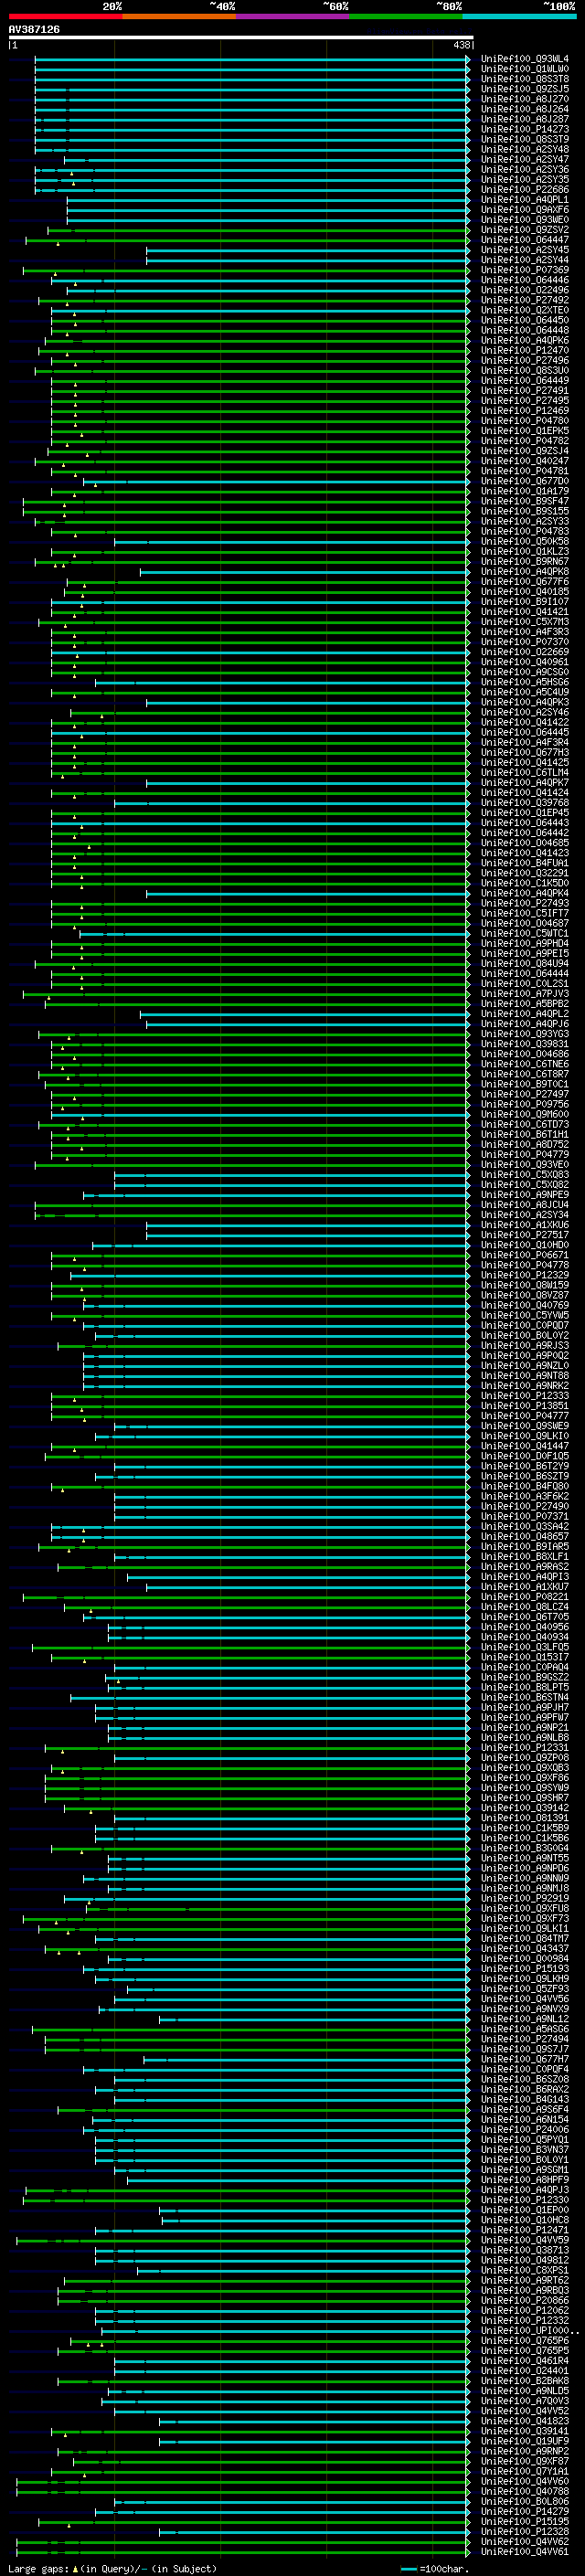Viewport: 585px width, 2576px height.
Task: Select hit UniRef100_Q8S3T8
Action: [x=525, y=79]
